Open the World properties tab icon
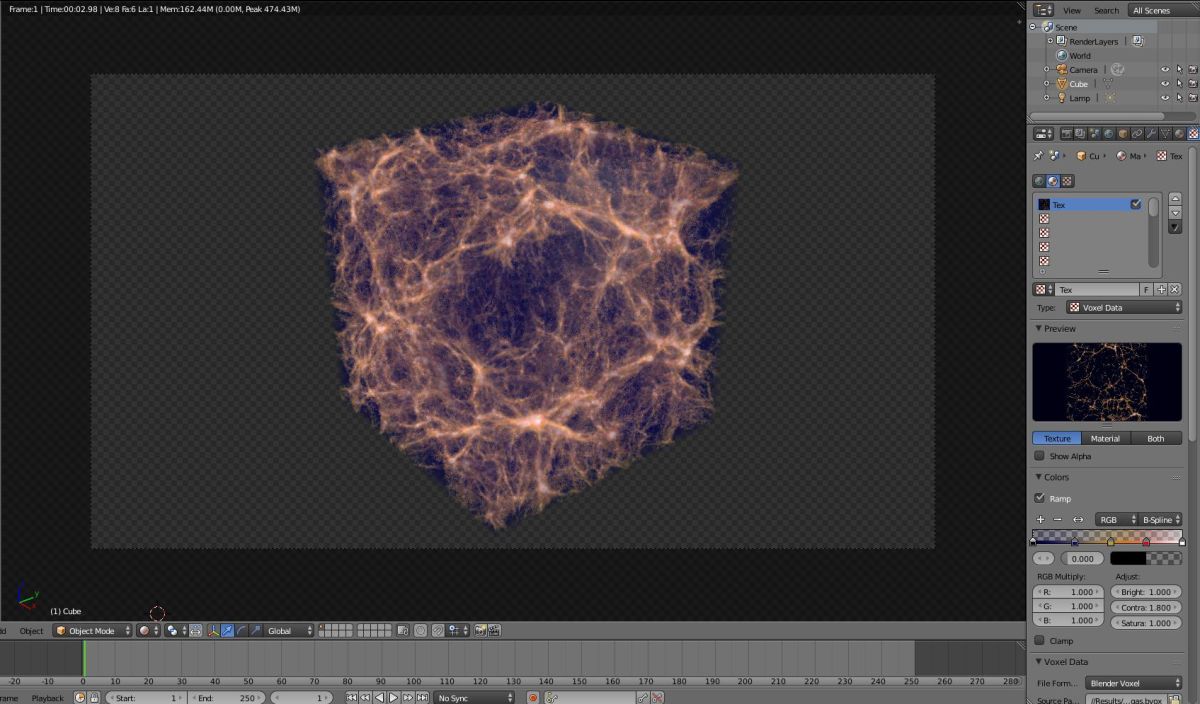 click(1108, 133)
